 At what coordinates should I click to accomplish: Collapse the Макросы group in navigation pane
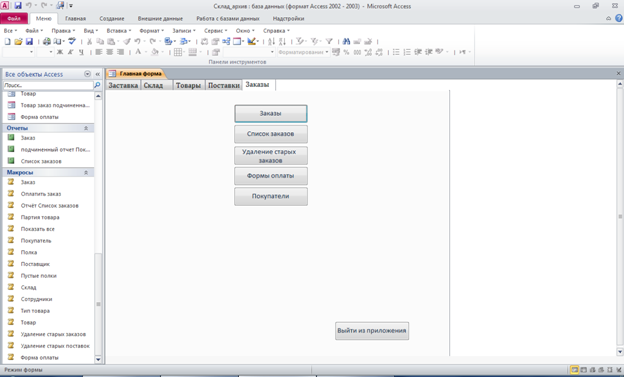click(x=86, y=172)
